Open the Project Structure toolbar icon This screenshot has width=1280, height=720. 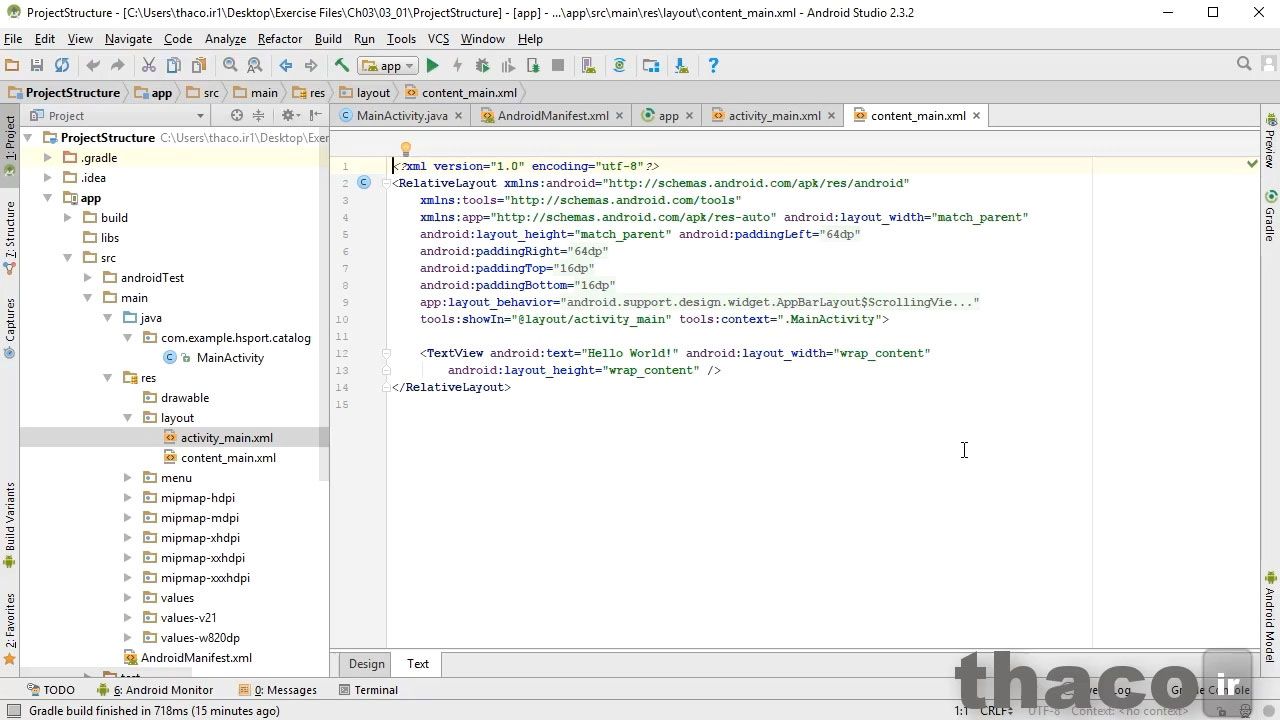coord(651,65)
